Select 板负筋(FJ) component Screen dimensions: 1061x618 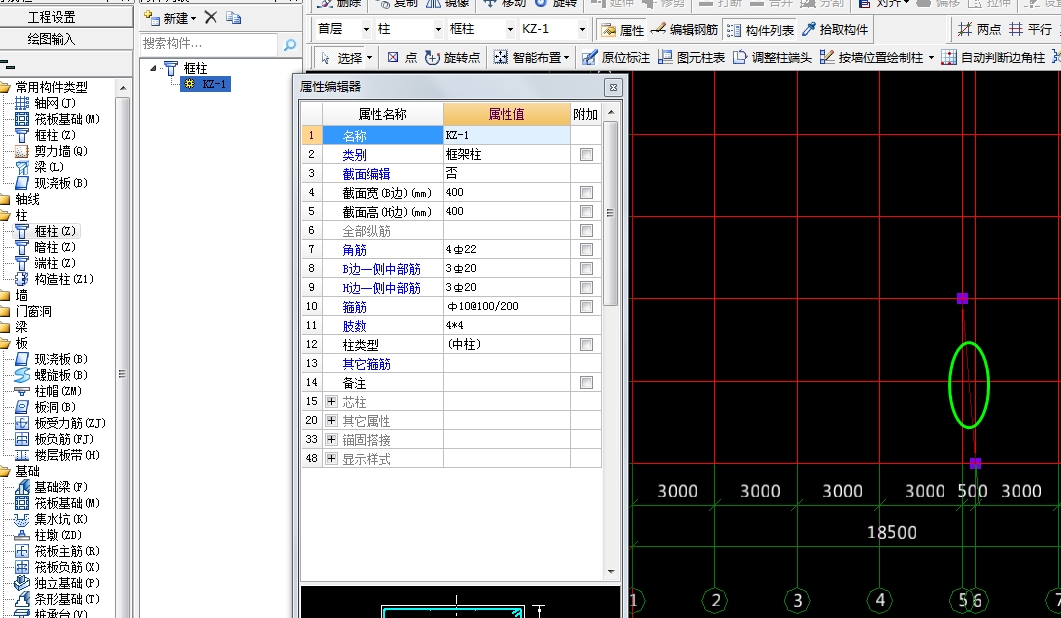pyautogui.click(x=55, y=439)
